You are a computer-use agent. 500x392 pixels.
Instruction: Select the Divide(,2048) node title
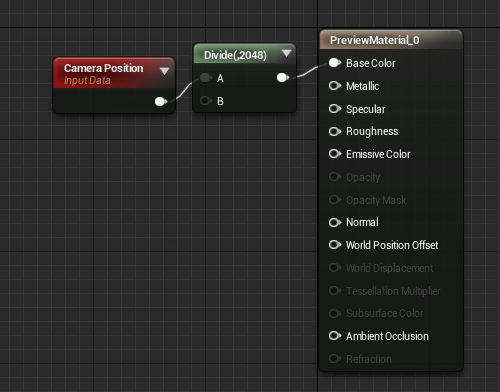pyautogui.click(x=235, y=55)
